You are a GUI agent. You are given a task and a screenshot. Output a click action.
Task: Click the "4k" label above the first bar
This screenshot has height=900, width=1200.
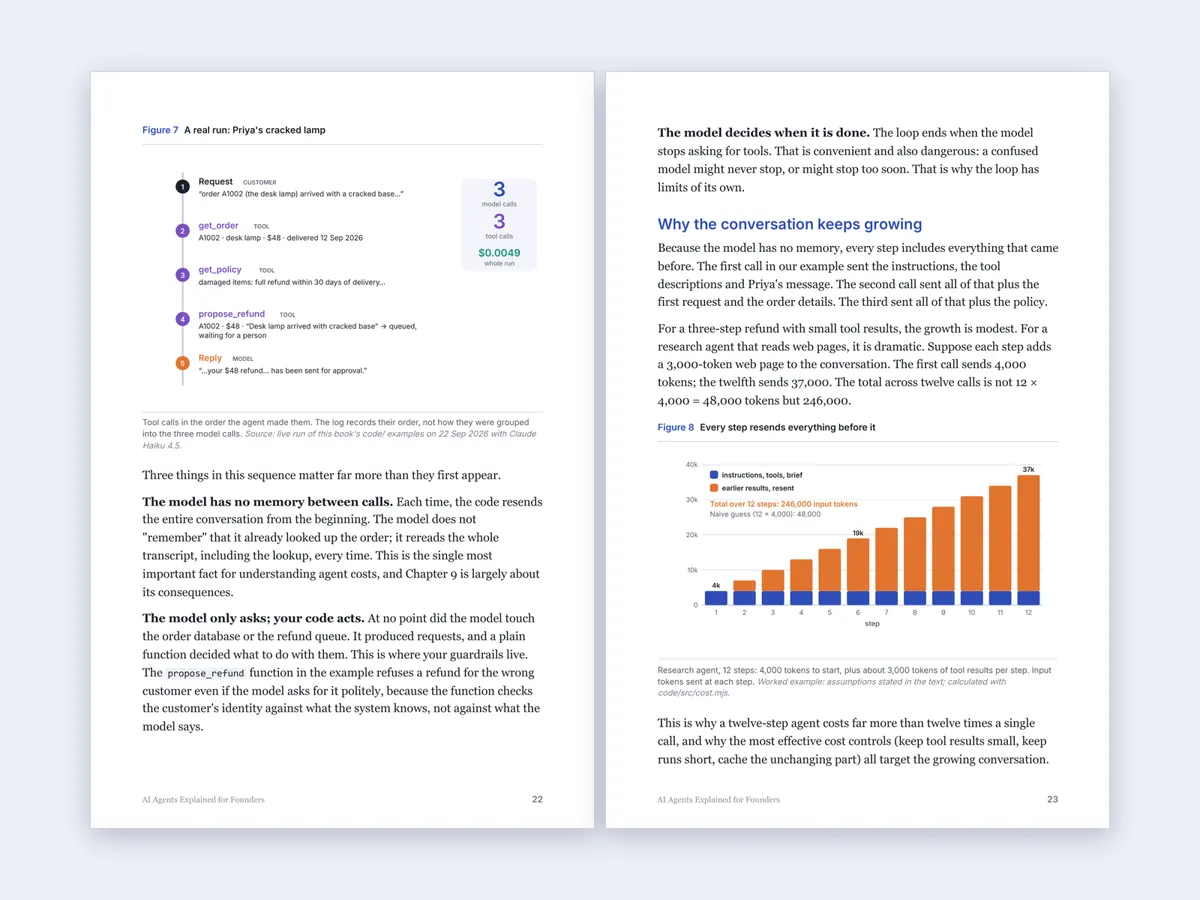tap(716, 585)
